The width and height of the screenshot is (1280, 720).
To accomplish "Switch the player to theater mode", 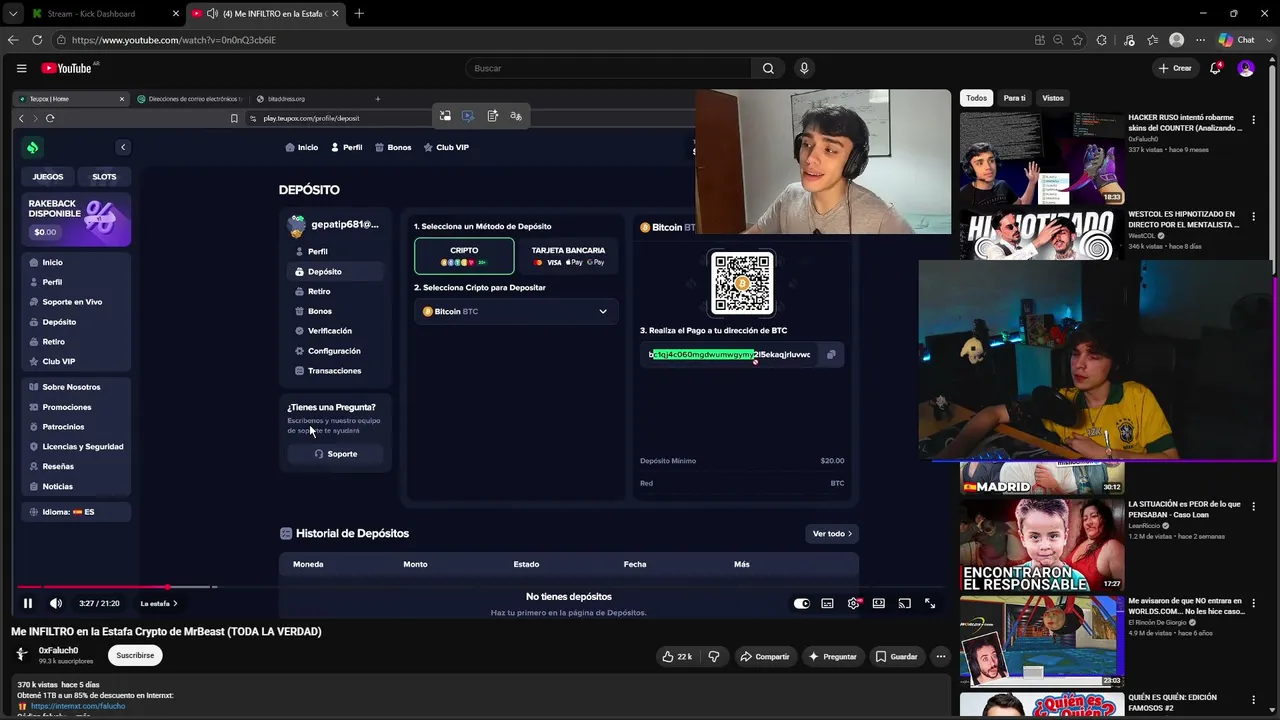I will pyautogui.click(x=878, y=603).
